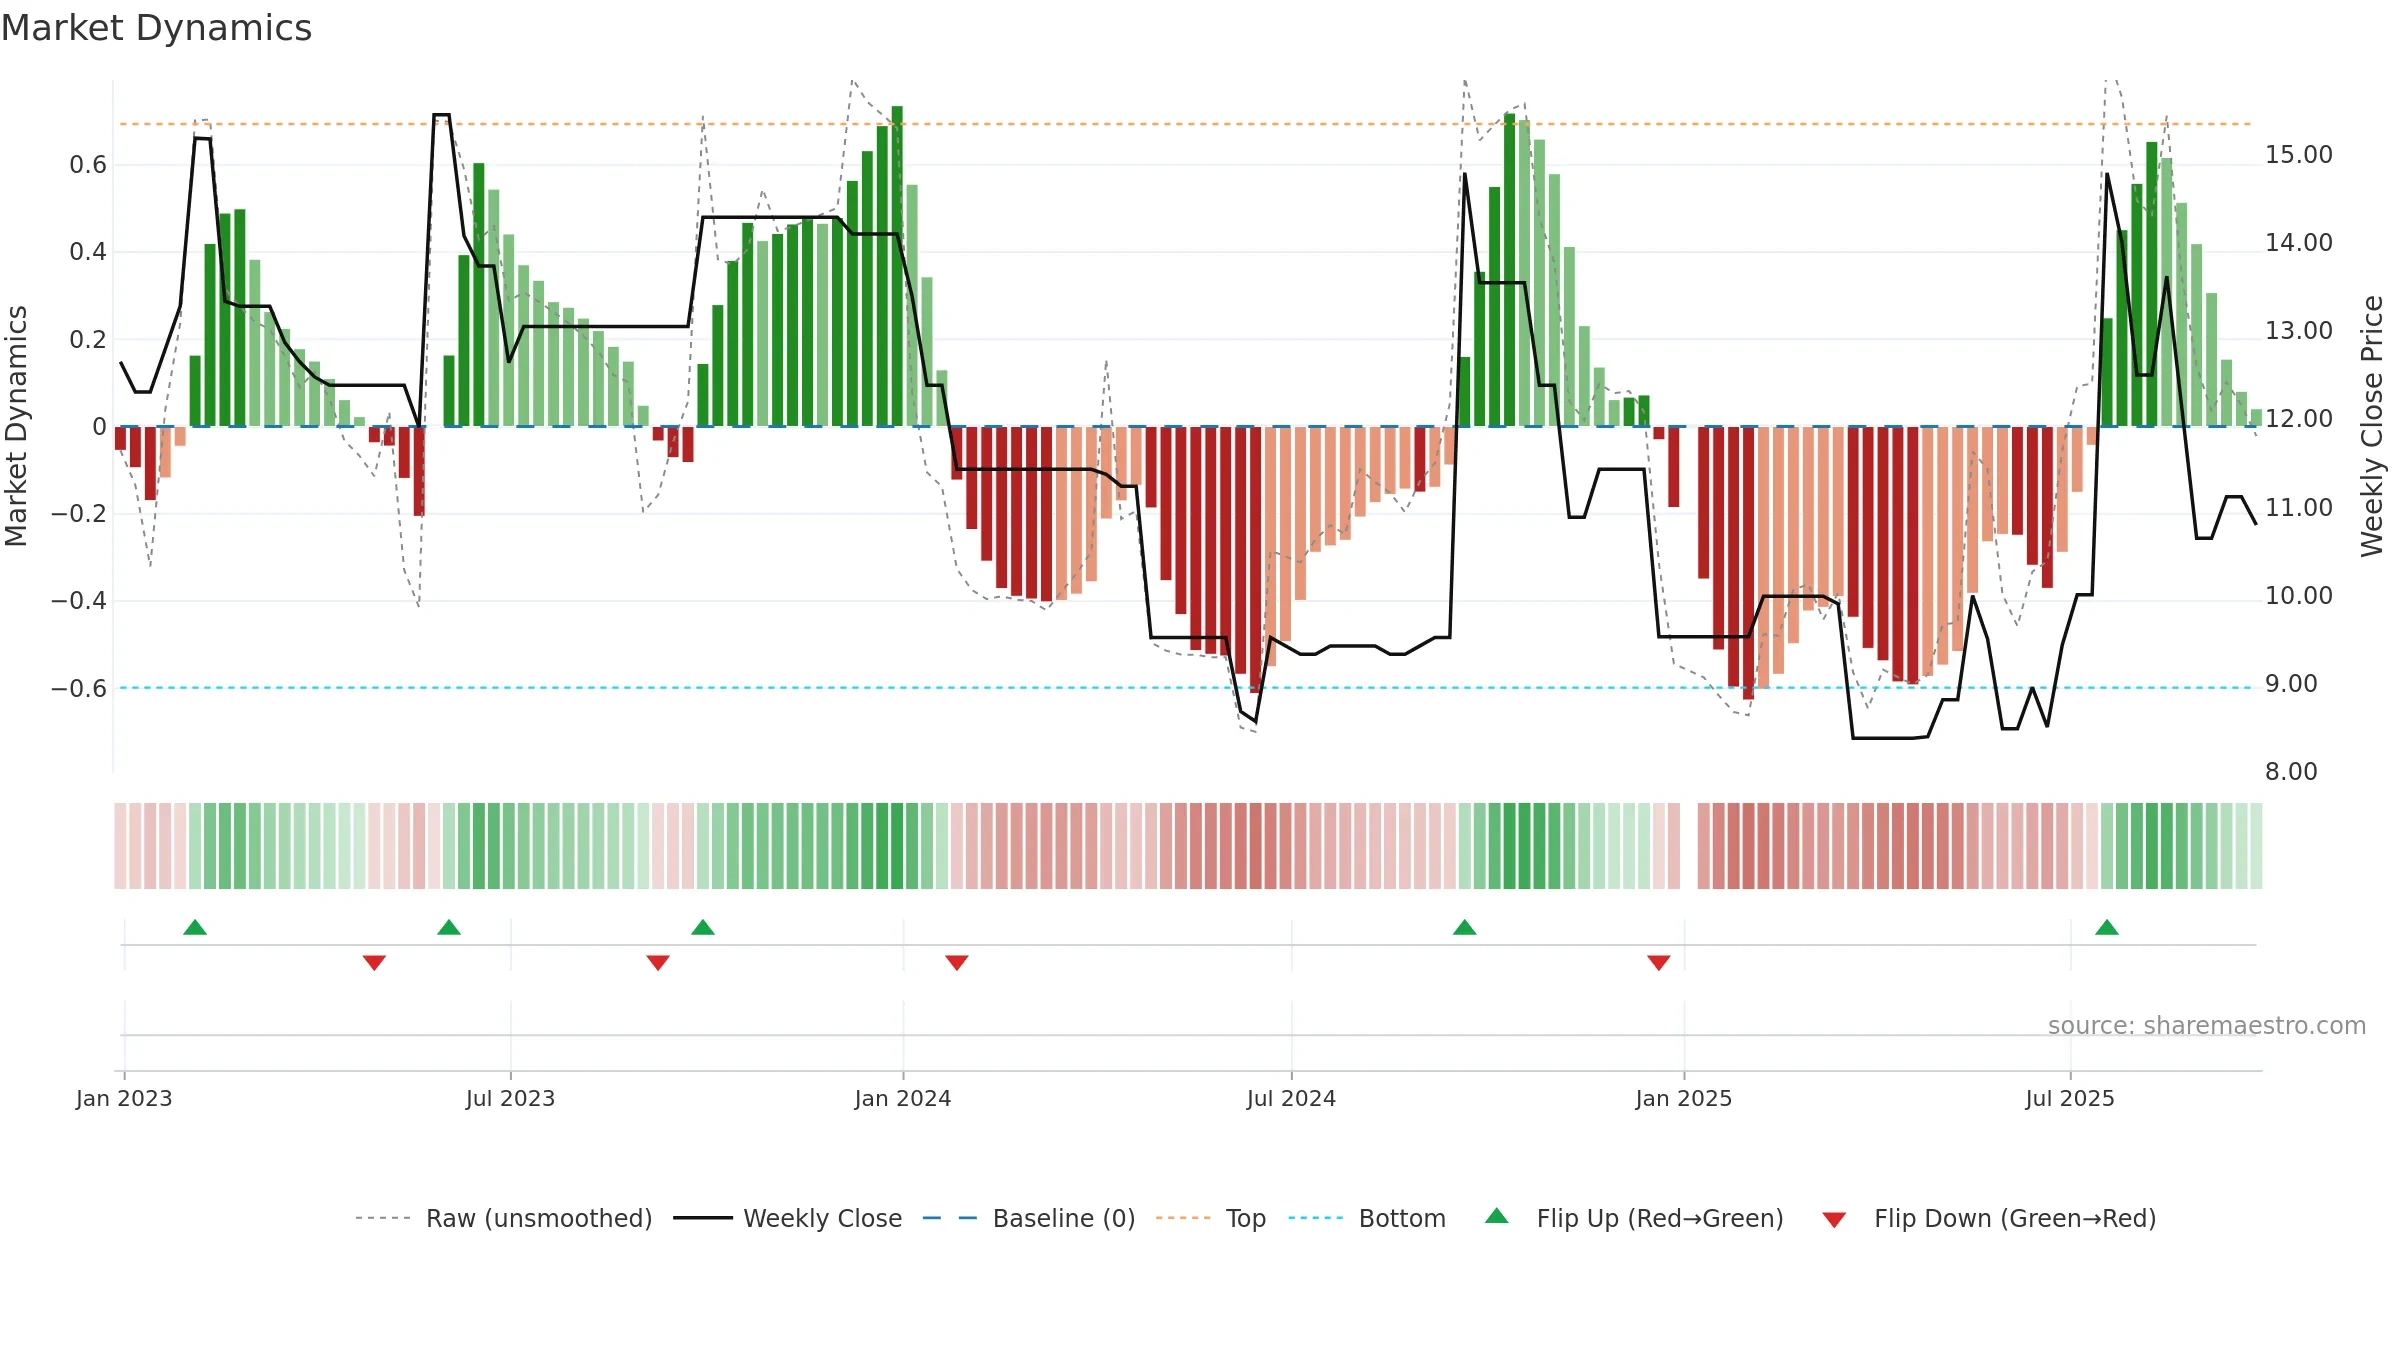Click the 9.00 price axis label
Viewport: 2400px width, 1350px height.
point(2291,684)
